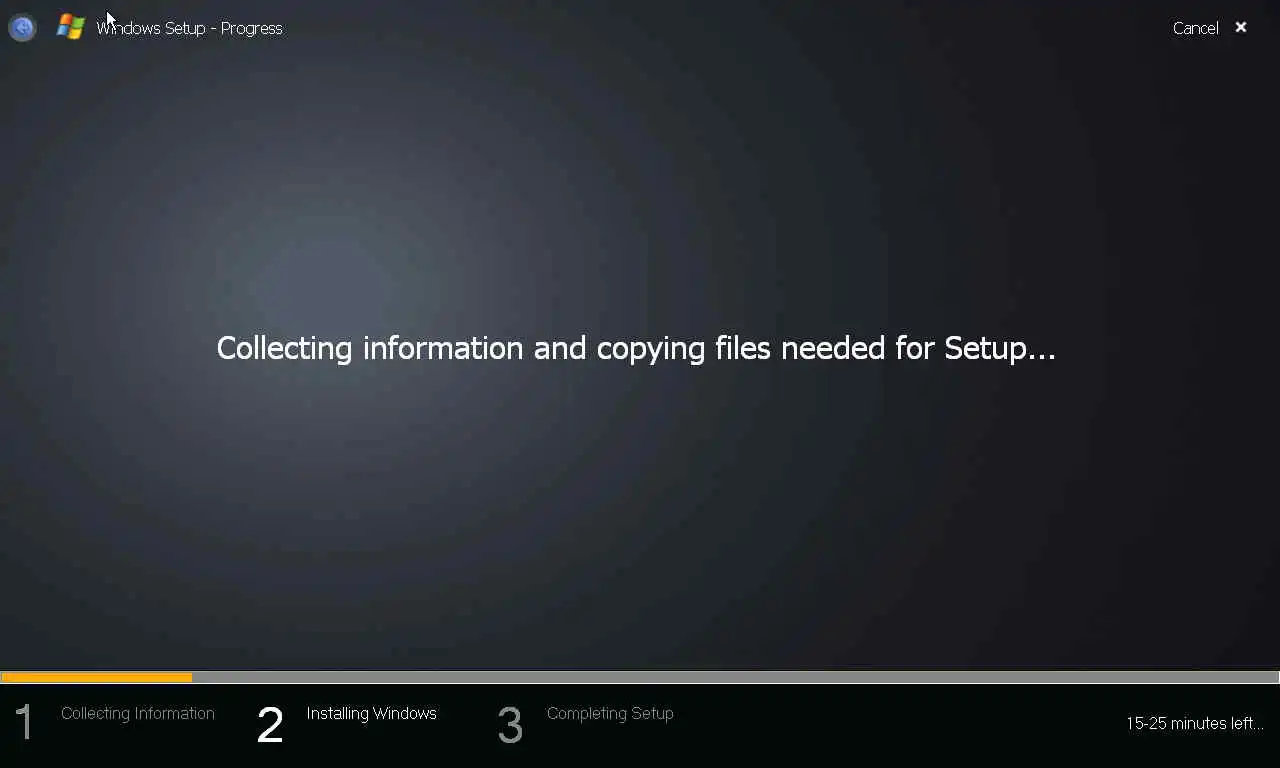
Task: Click the dimmed step number 3
Action: click(510, 725)
